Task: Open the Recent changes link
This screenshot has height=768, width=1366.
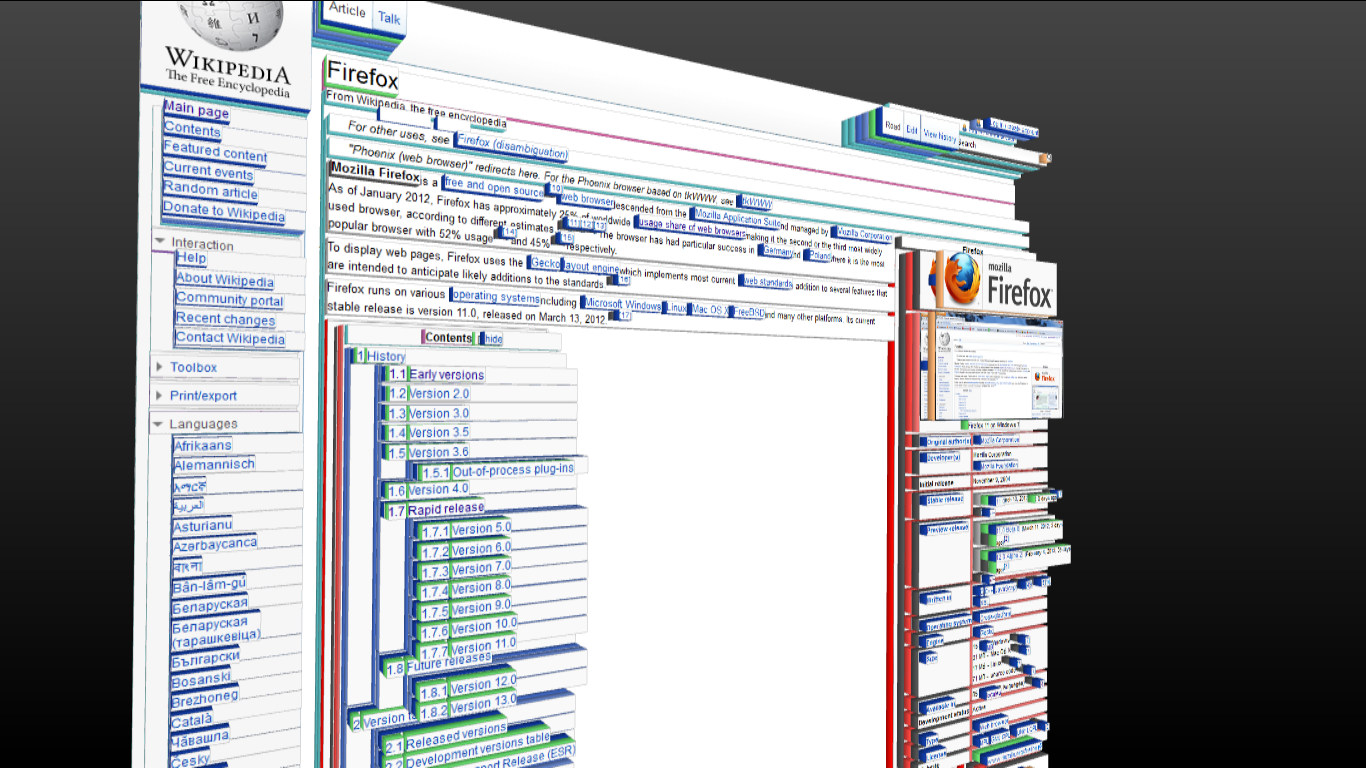Action: [x=225, y=319]
